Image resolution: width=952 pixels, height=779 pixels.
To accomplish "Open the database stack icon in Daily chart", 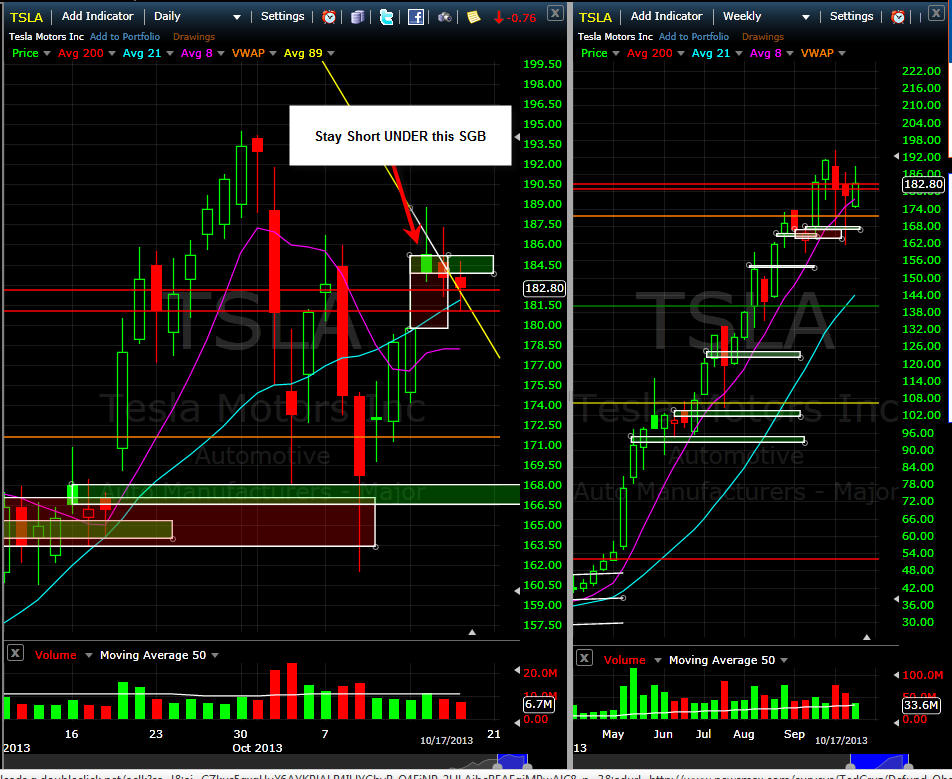I will 358,17.
